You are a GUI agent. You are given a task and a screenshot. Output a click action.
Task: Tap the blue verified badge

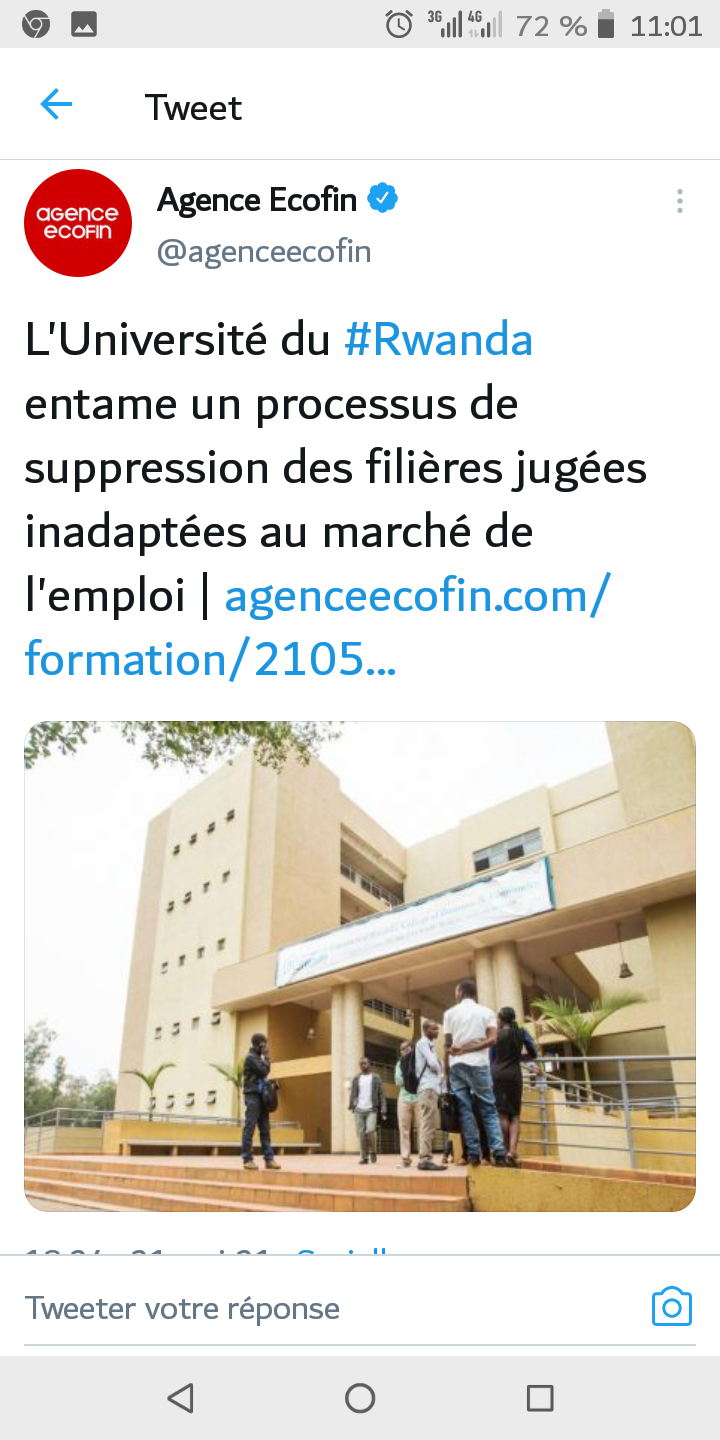383,199
